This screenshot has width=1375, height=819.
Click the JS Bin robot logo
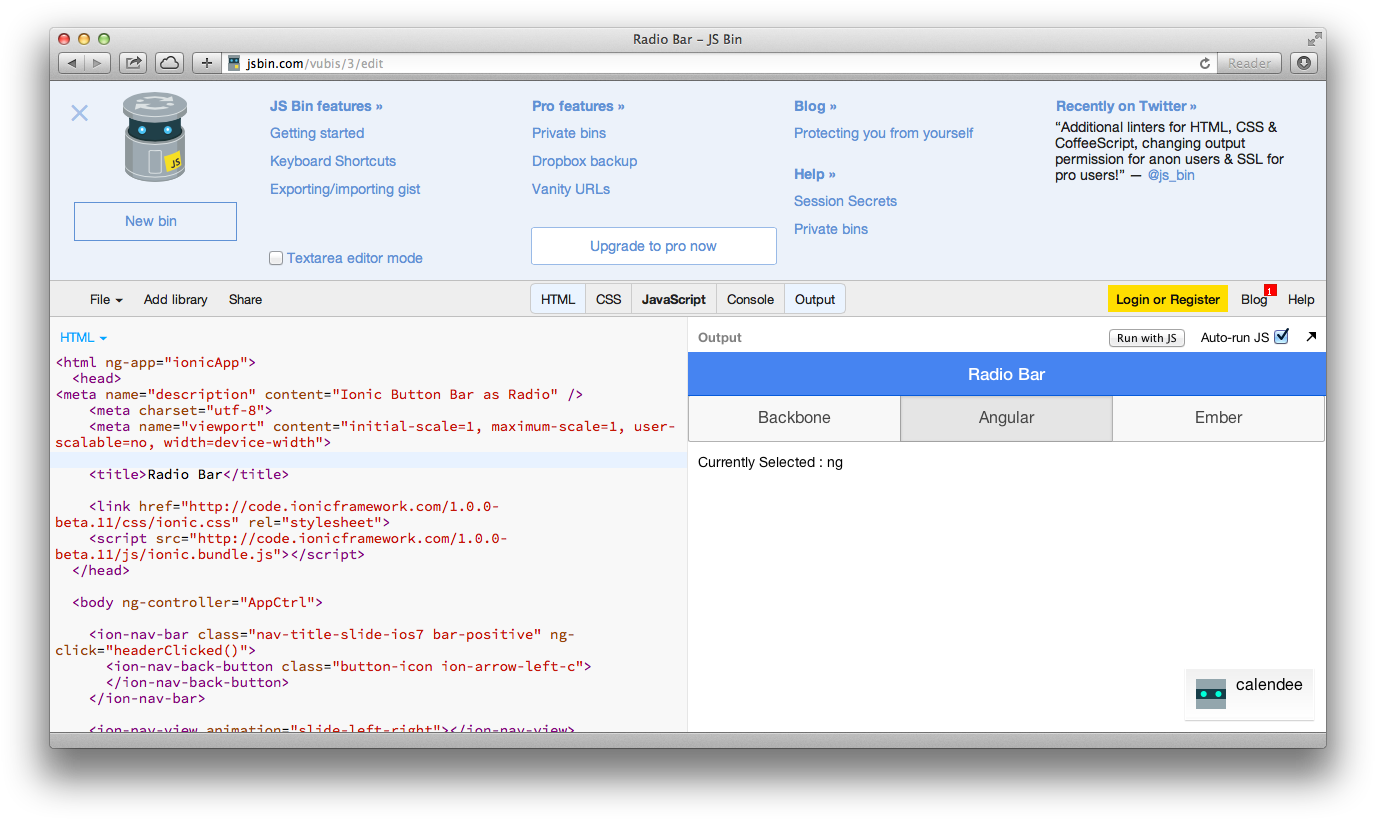(155, 138)
